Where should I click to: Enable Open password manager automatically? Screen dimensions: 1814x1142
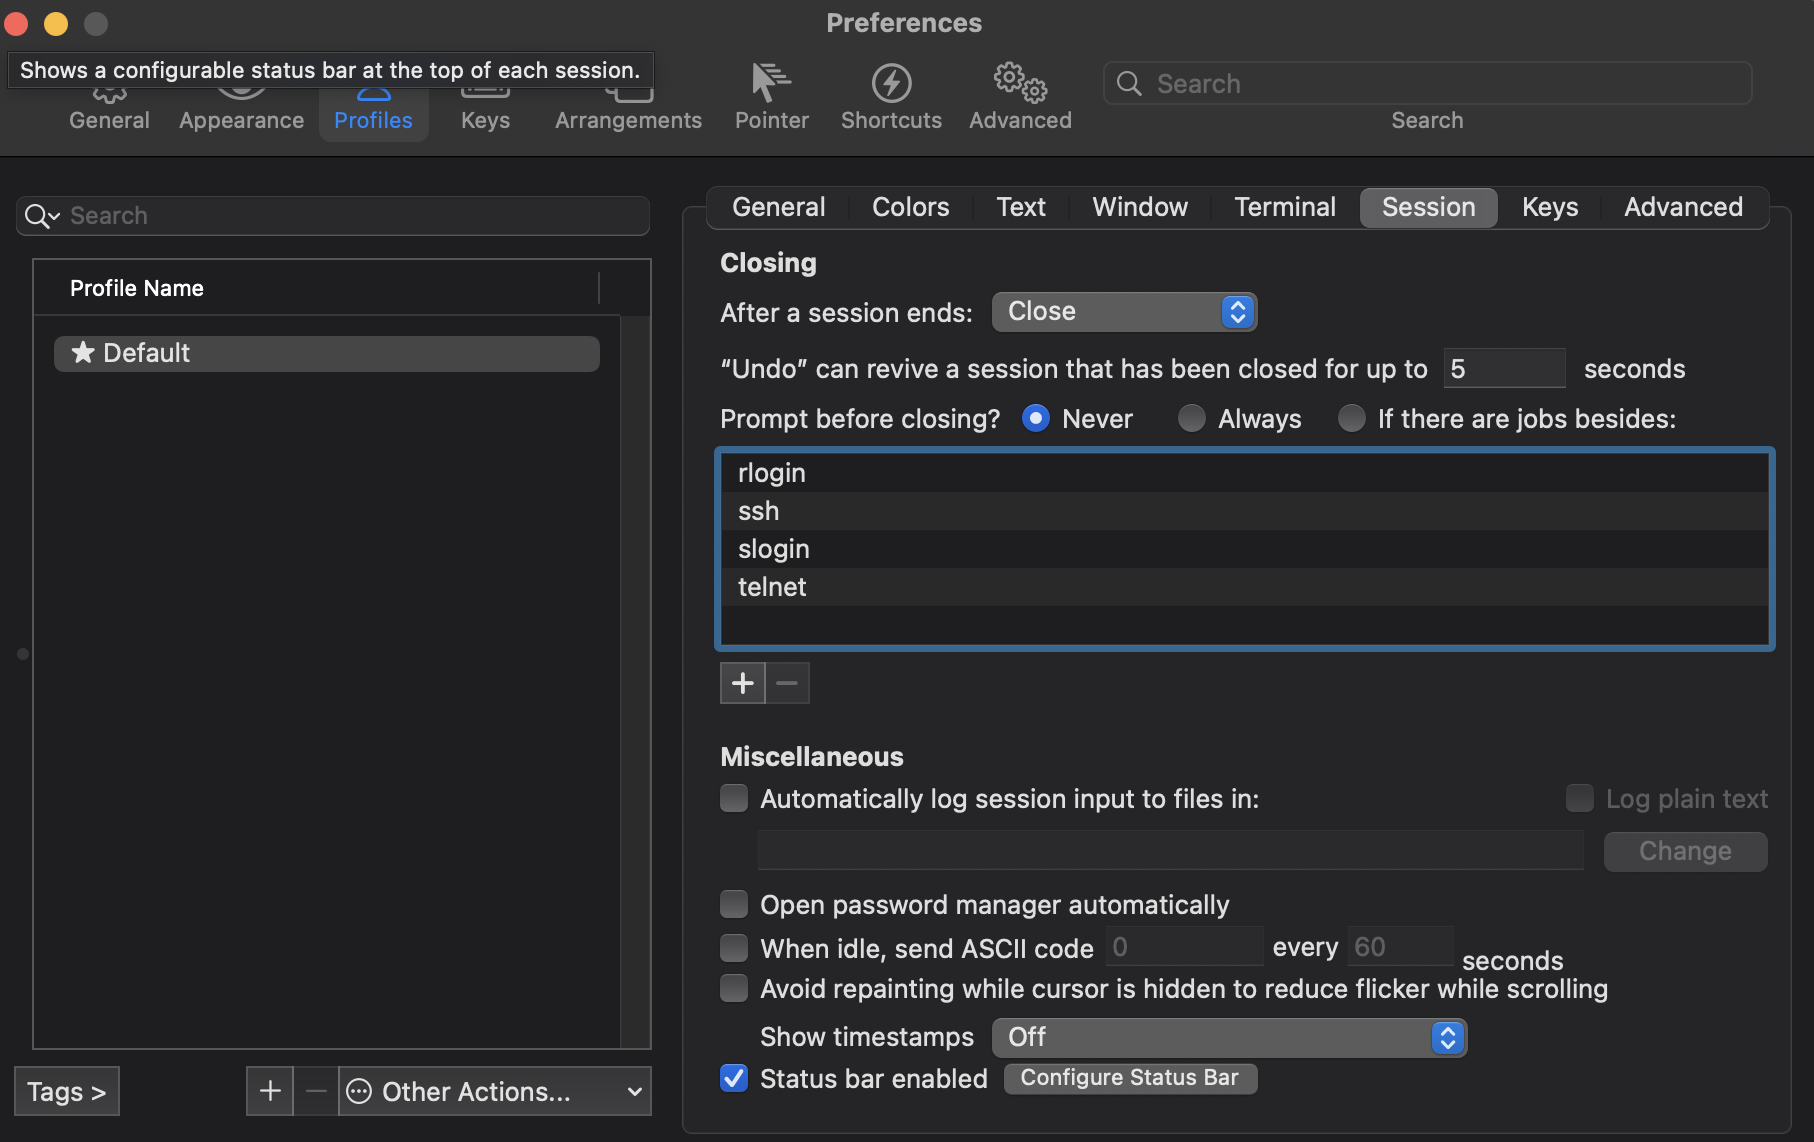click(734, 904)
